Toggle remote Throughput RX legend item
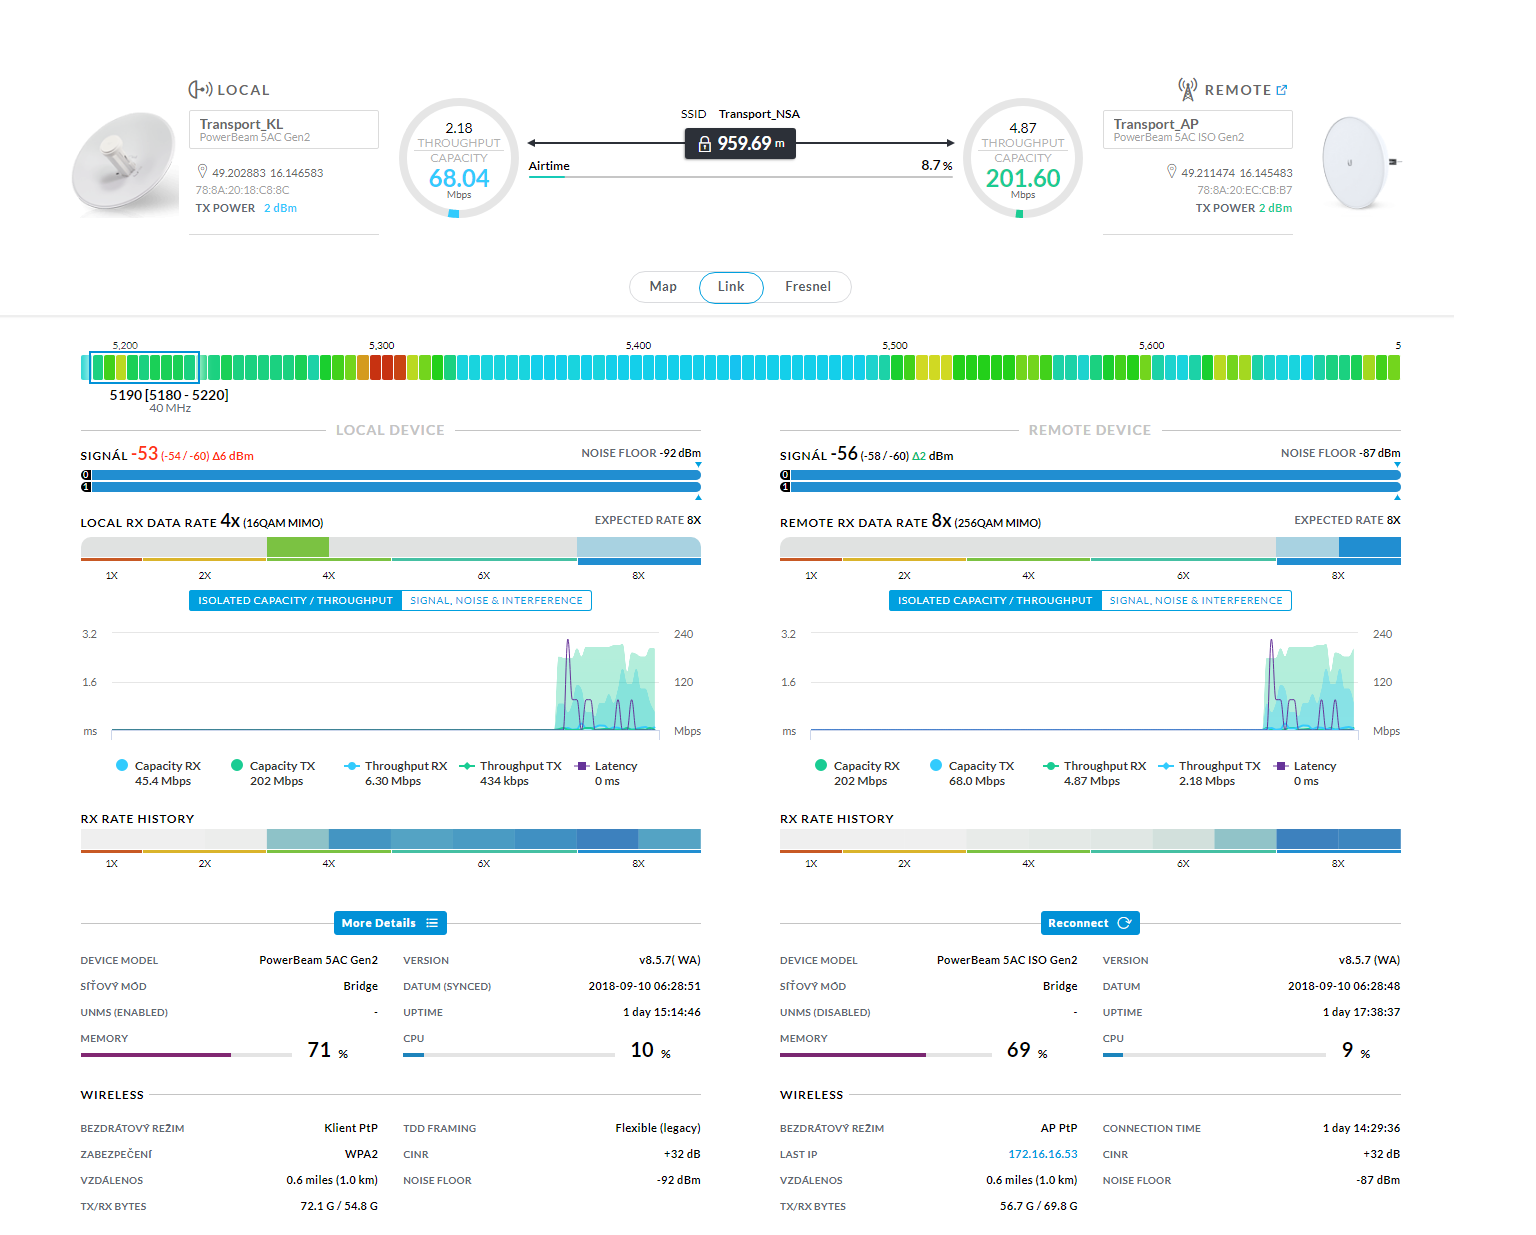The image size is (1536, 1235). [x=1095, y=773]
